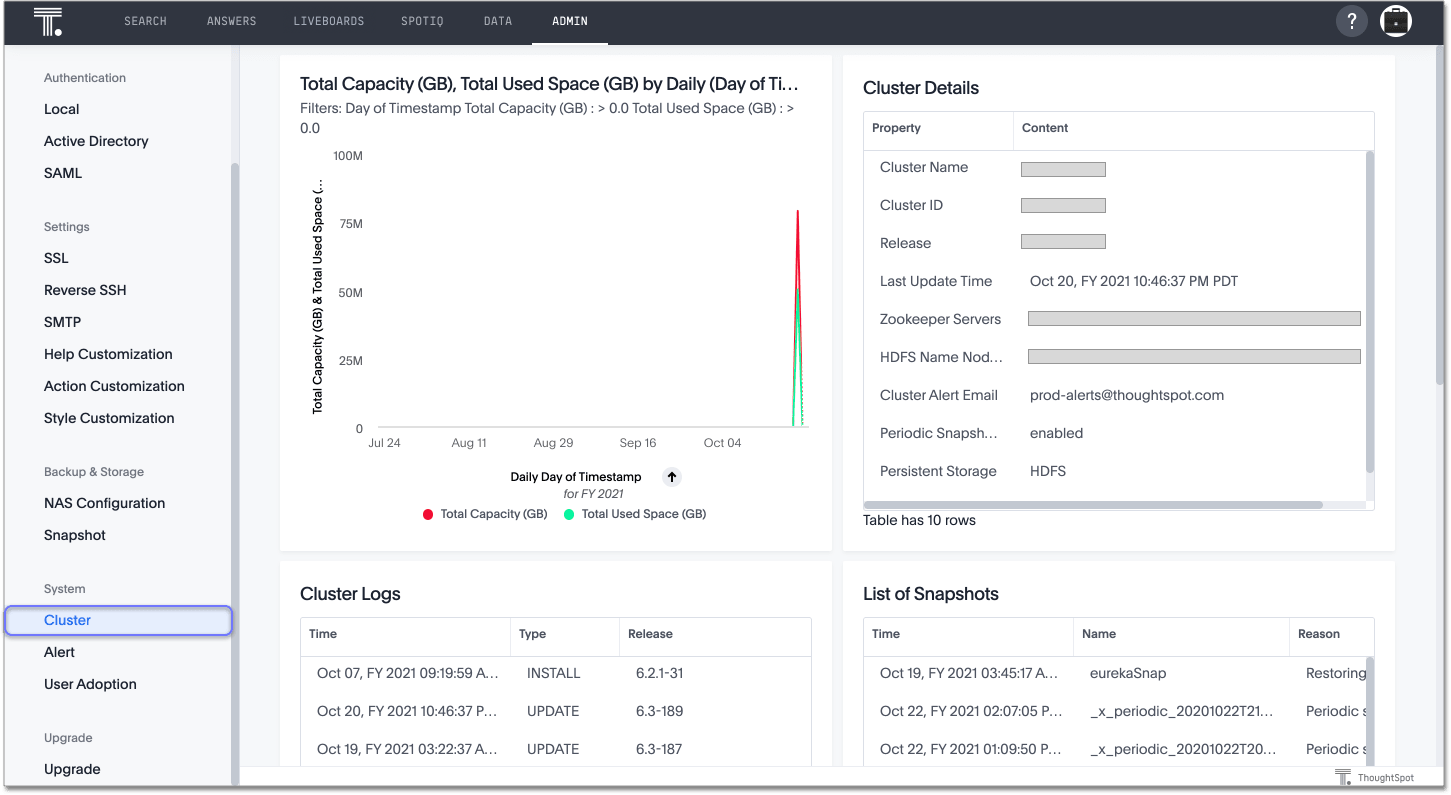Open the LIVEBOARDS menu item

point(329,21)
